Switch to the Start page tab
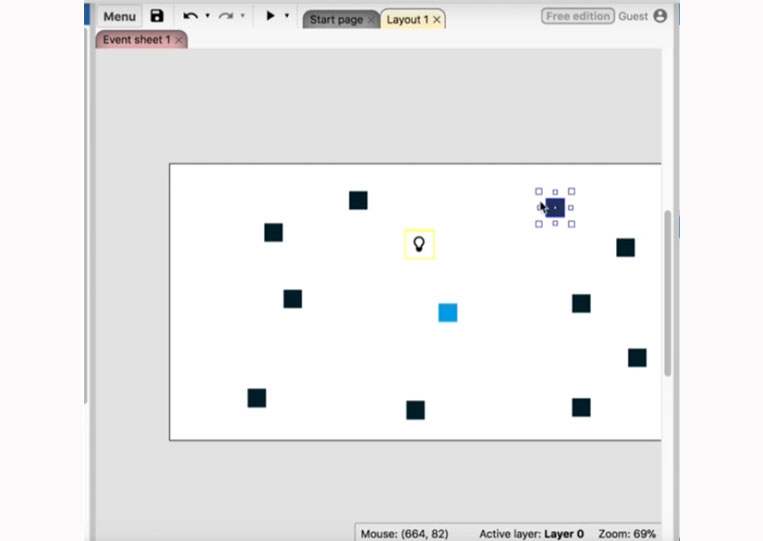 pos(336,19)
